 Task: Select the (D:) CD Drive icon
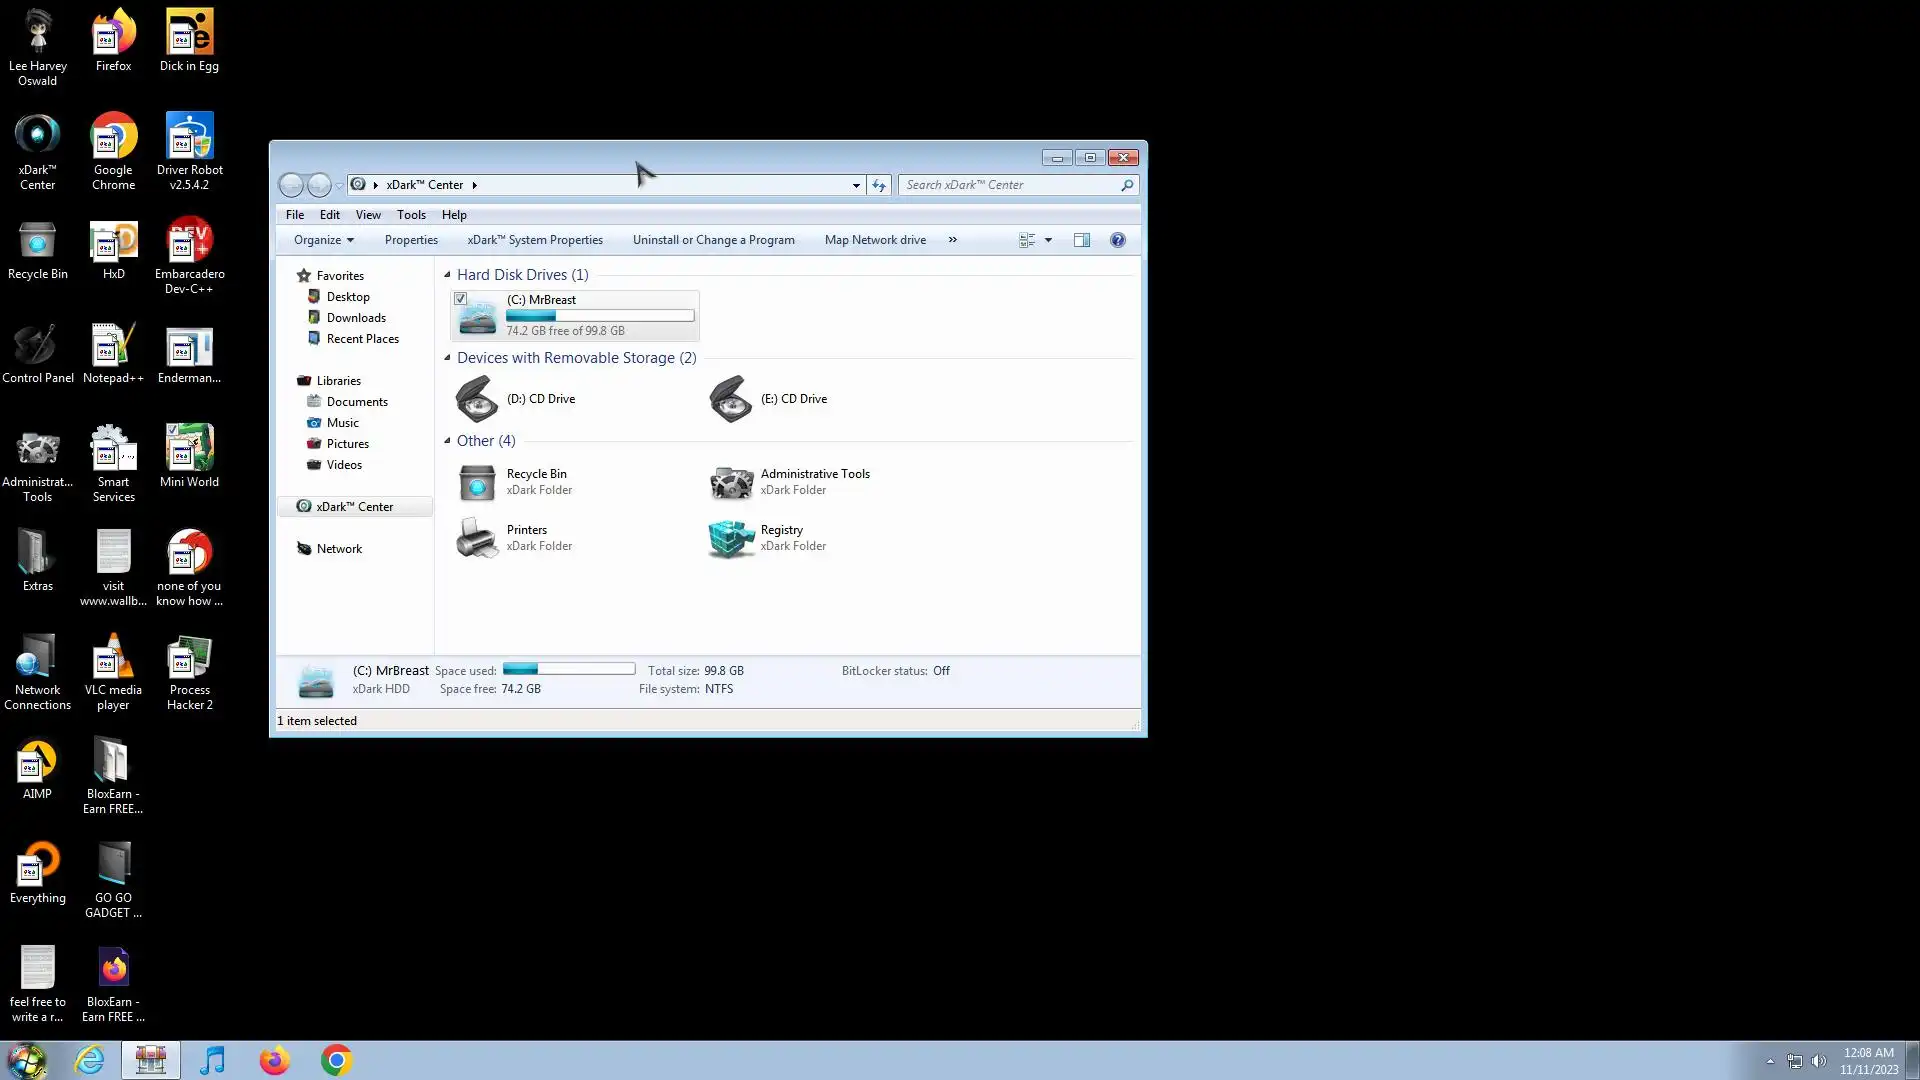point(477,399)
